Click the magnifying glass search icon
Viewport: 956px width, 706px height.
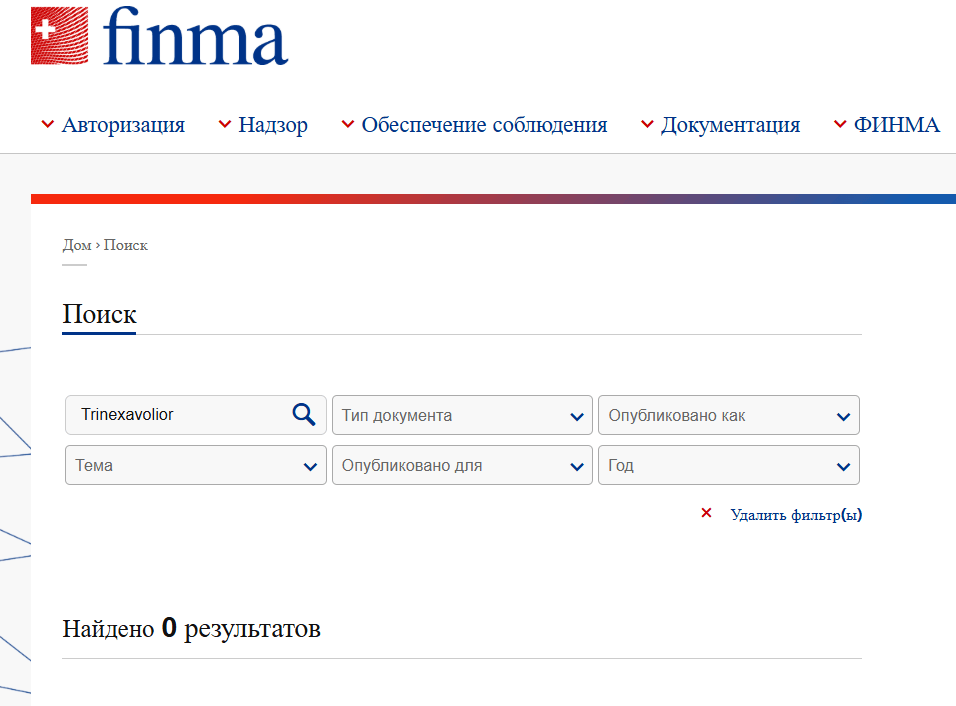303,414
